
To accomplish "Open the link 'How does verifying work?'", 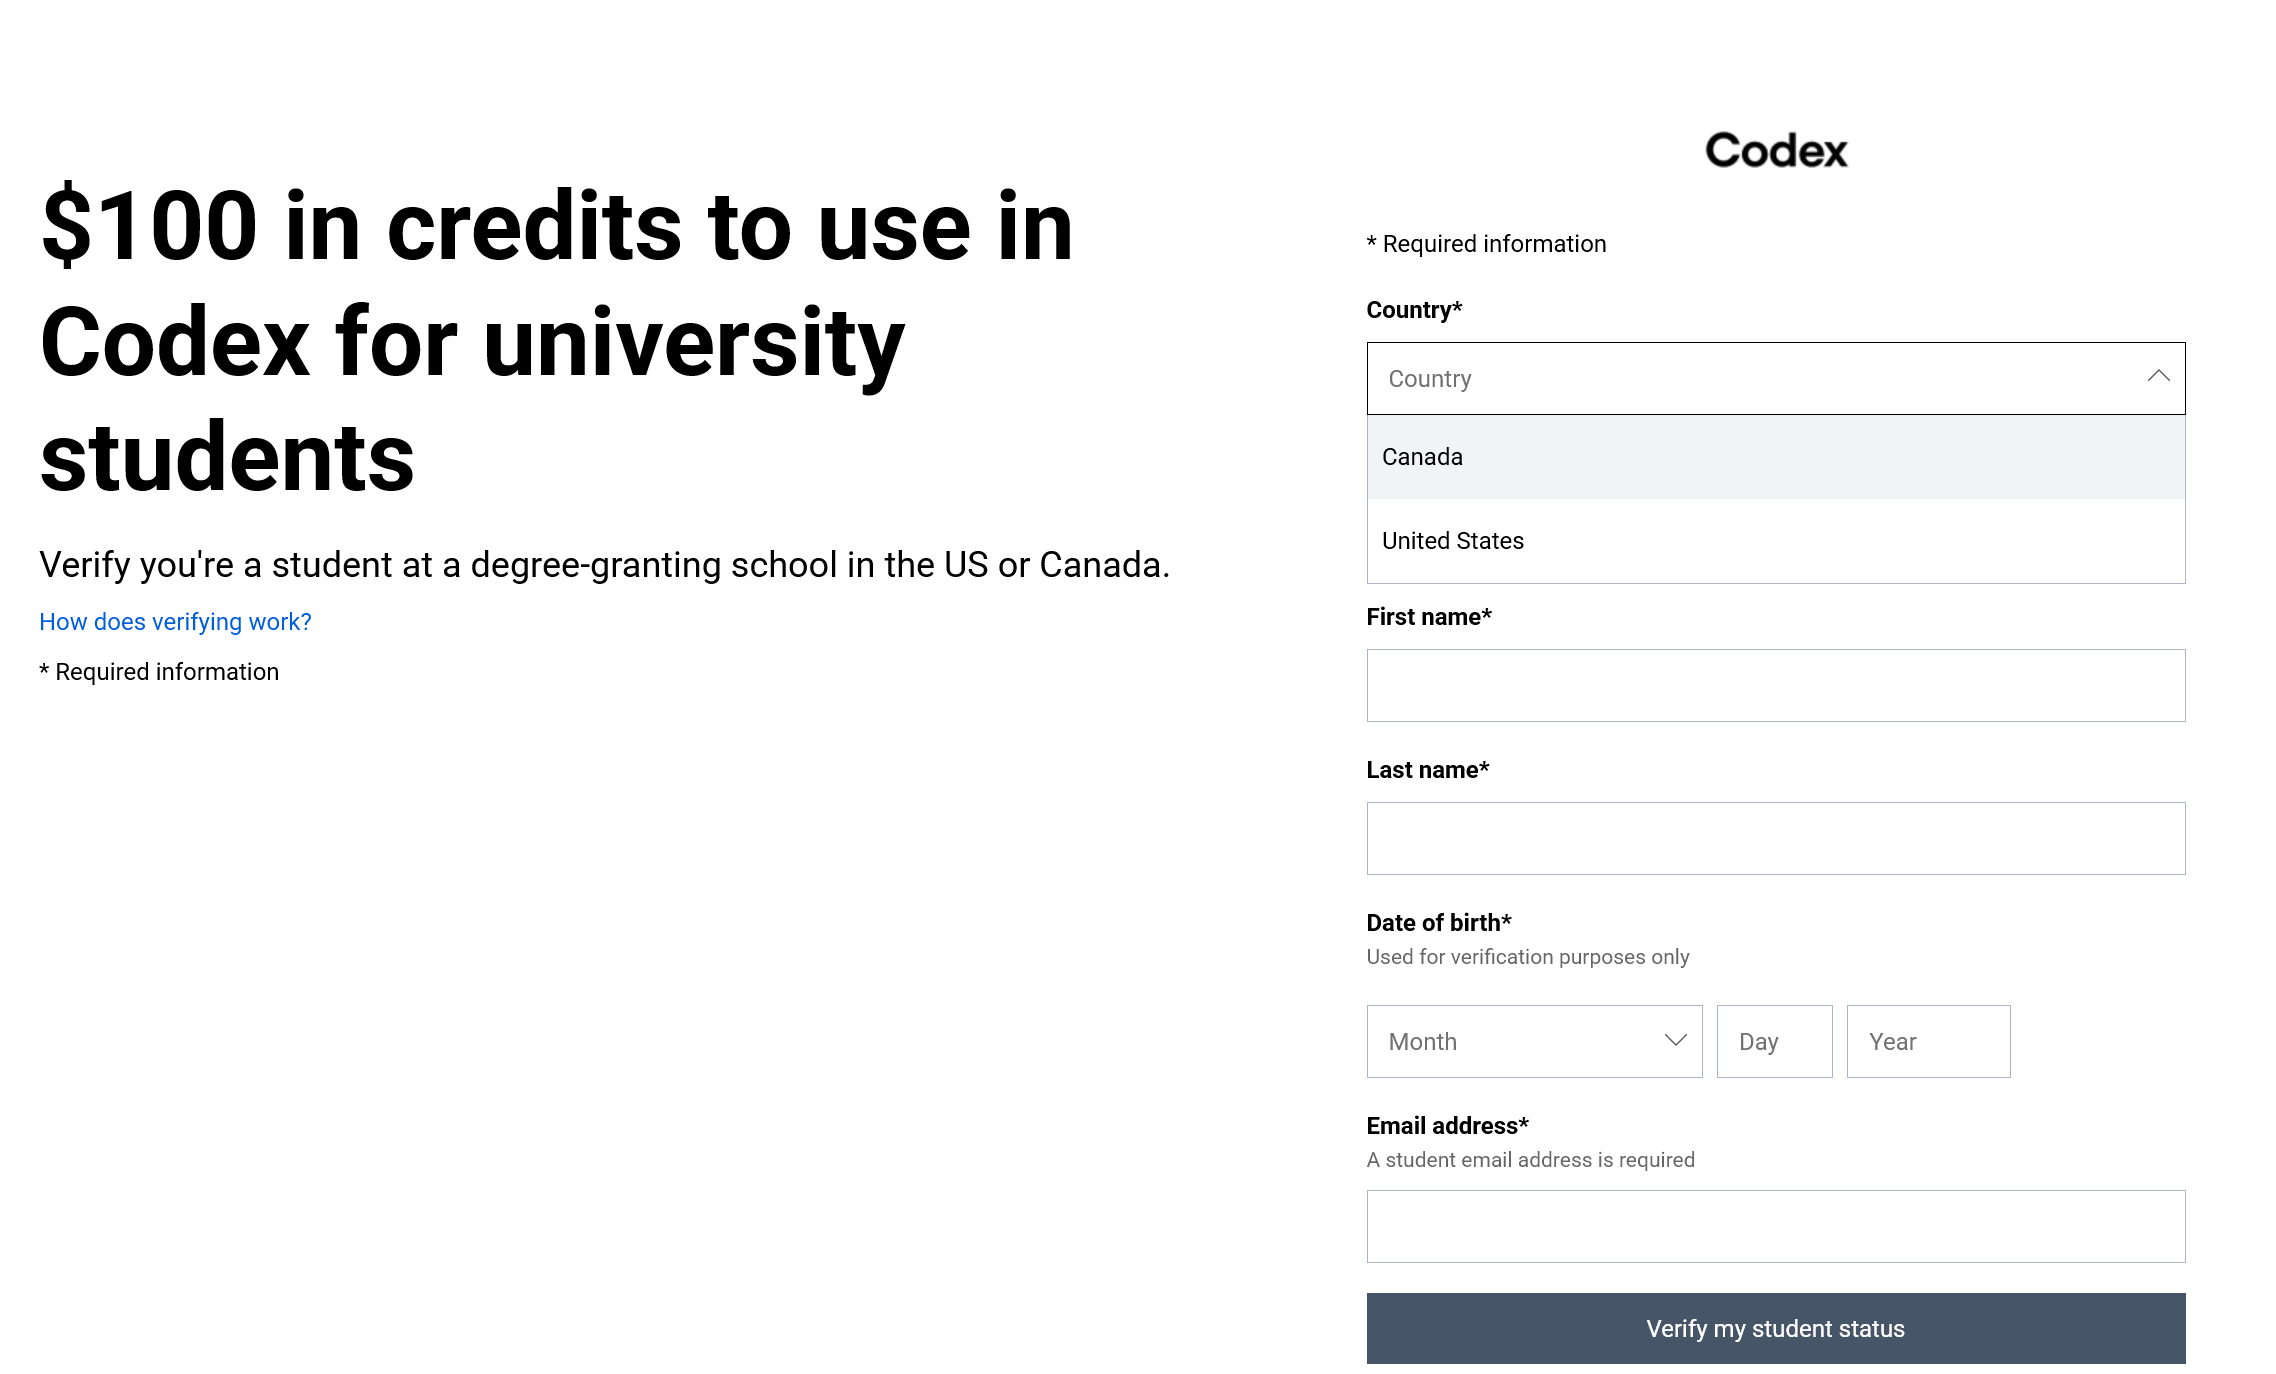I will click(x=175, y=621).
